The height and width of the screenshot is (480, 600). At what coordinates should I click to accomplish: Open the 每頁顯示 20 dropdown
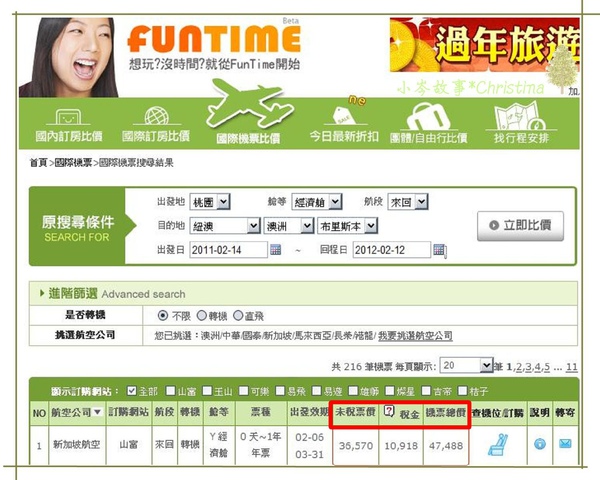pos(466,365)
